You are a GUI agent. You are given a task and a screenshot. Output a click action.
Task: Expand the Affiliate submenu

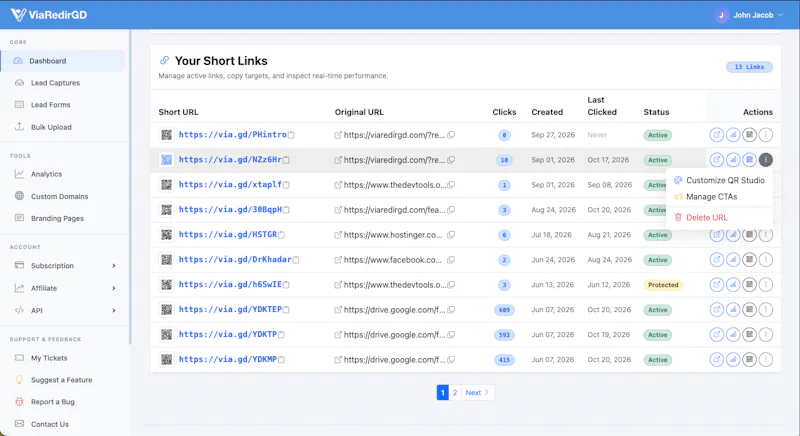[63, 288]
